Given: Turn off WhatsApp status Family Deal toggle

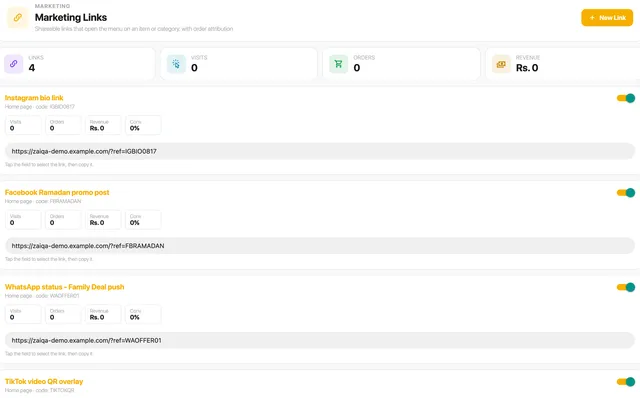Looking at the screenshot, I should click(626, 287).
